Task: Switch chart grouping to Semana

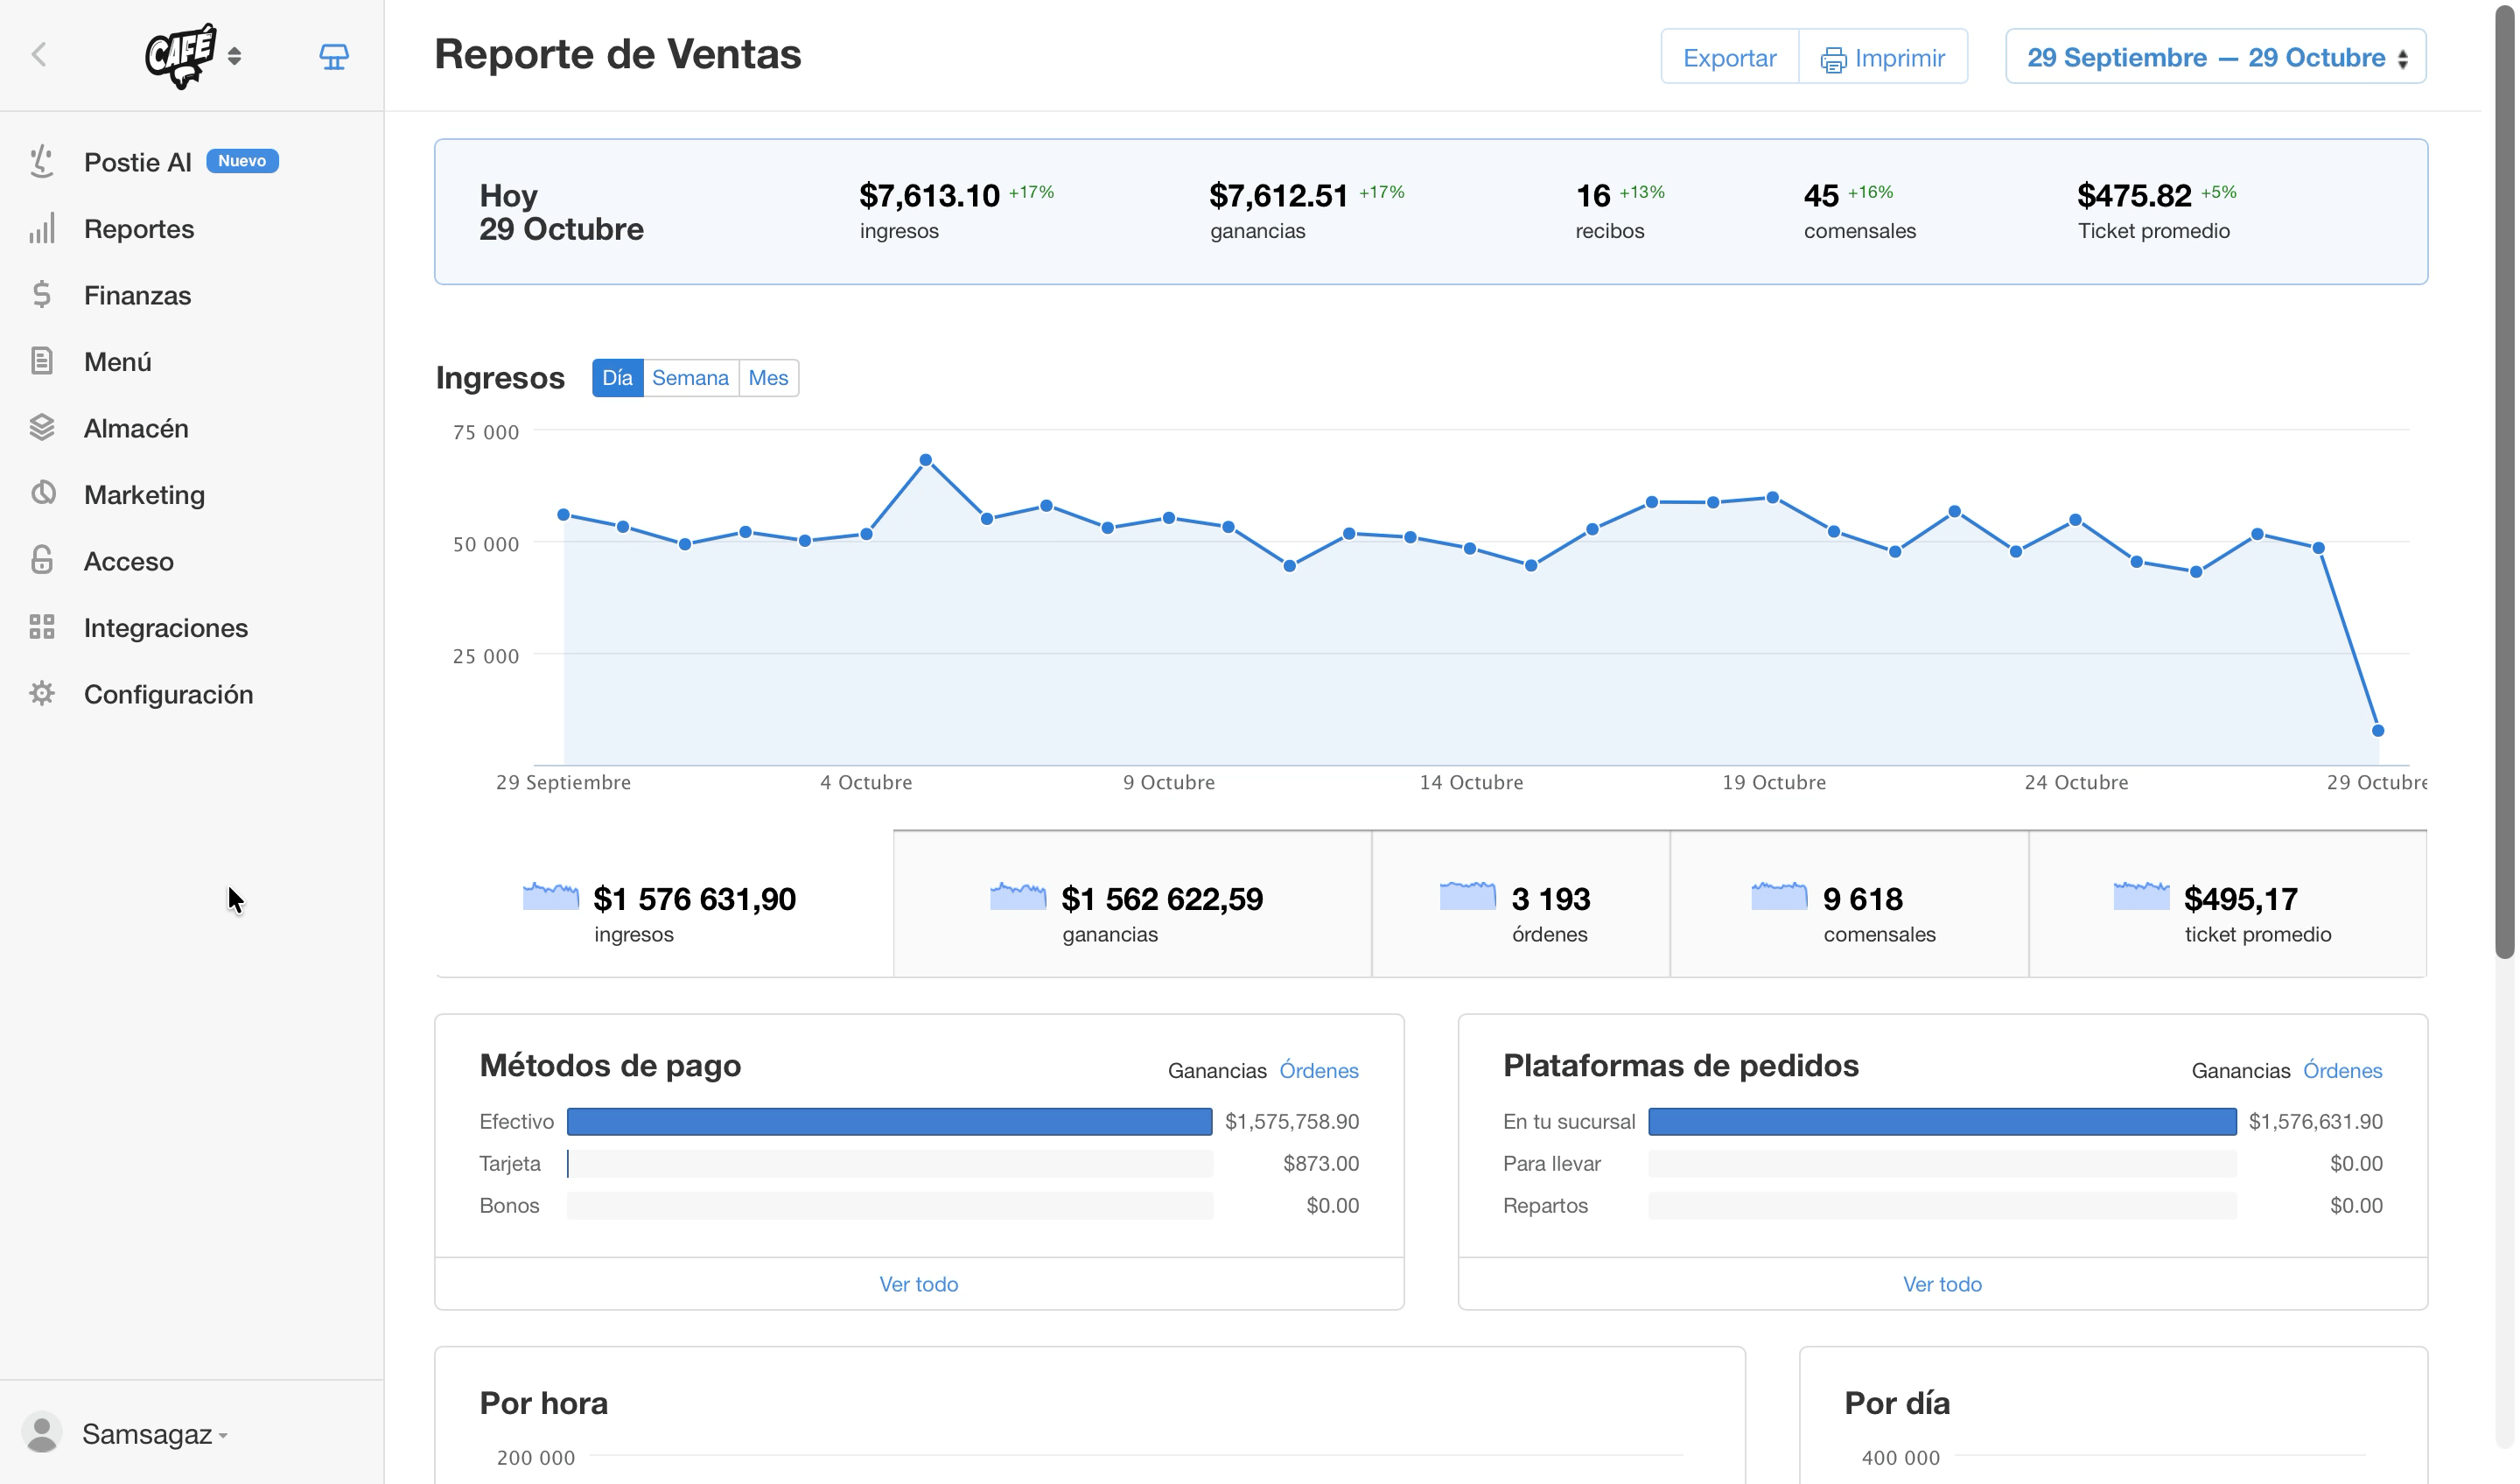Action: click(x=692, y=378)
